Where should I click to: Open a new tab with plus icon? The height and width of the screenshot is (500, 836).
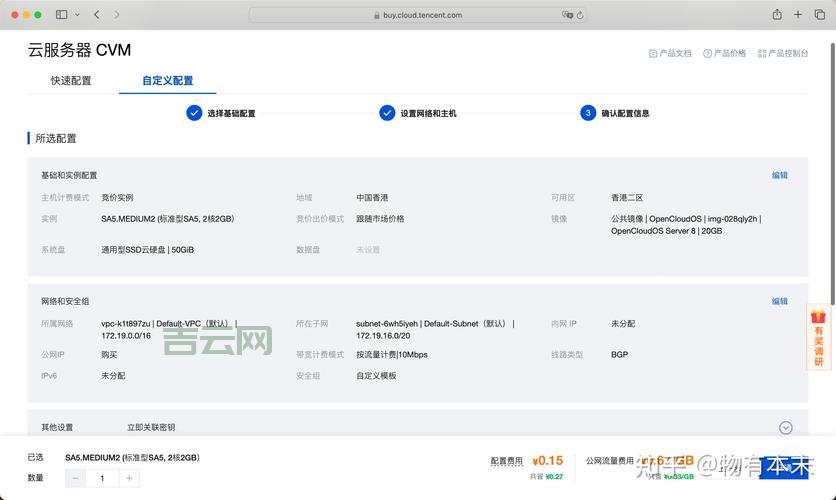point(798,15)
